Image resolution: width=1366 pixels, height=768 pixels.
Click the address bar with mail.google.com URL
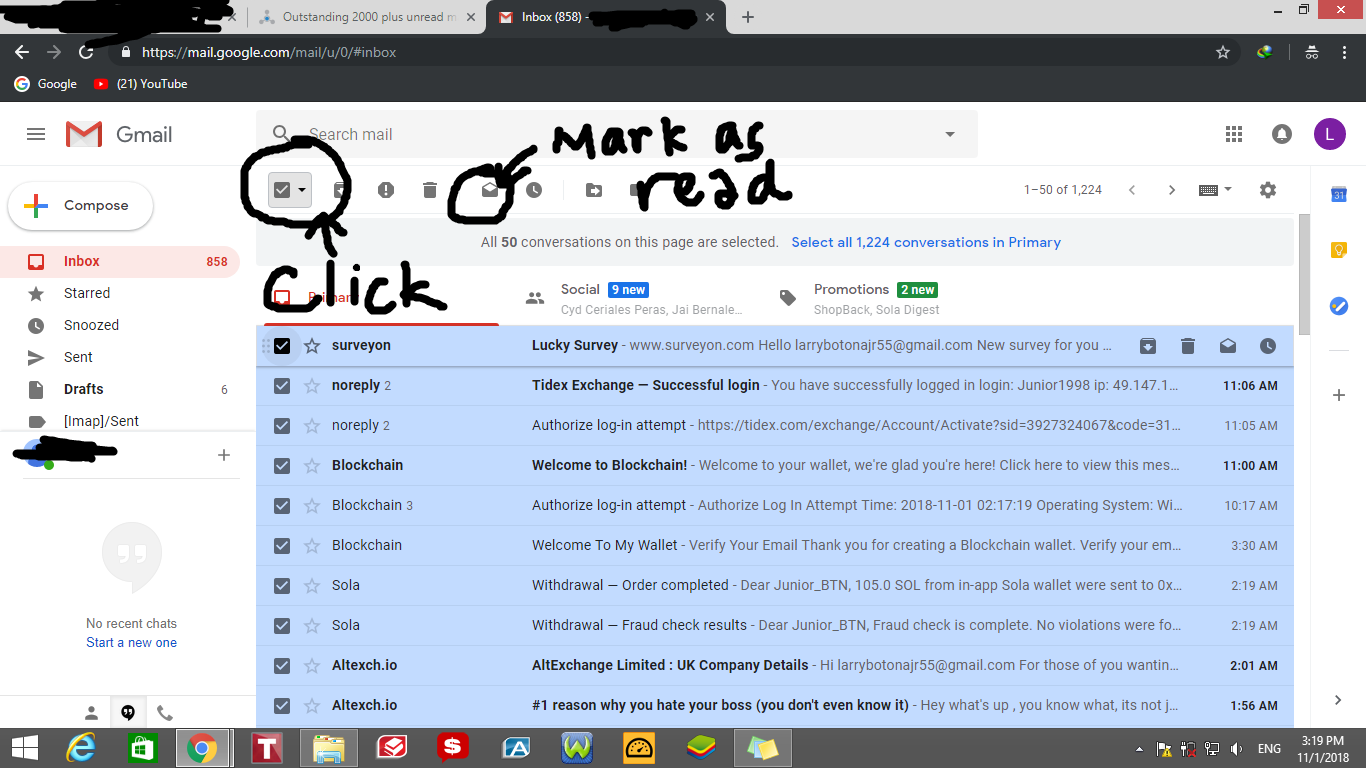[660, 52]
